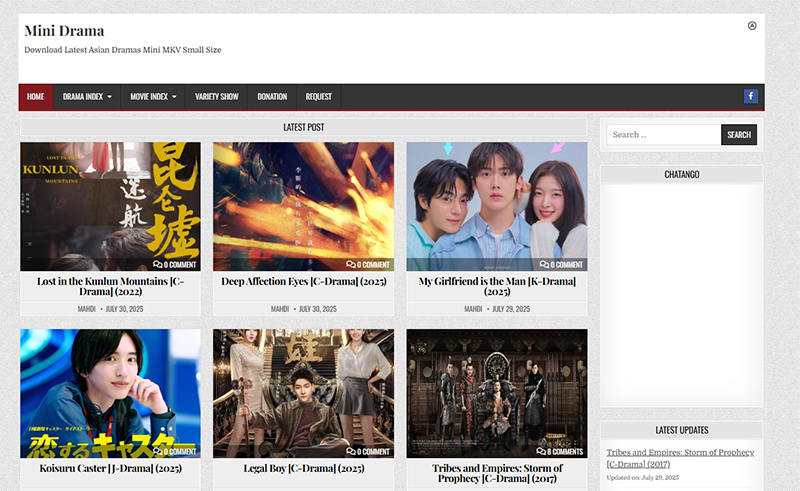Click author Mahdi under My Girlfriend is the Man
Image resolution: width=800 pixels, height=491 pixels.
click(x=473, y=309)
